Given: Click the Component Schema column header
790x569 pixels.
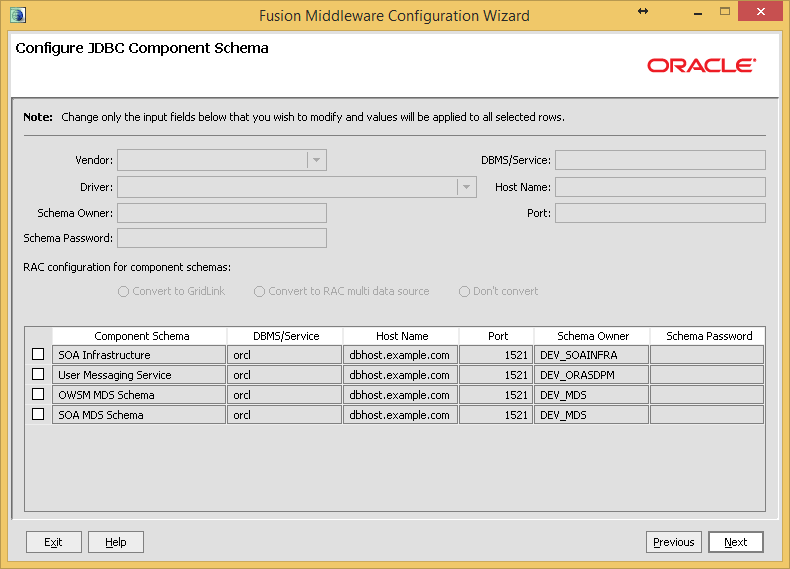Looking at the screenshot, I should click(x=139, y=336).
